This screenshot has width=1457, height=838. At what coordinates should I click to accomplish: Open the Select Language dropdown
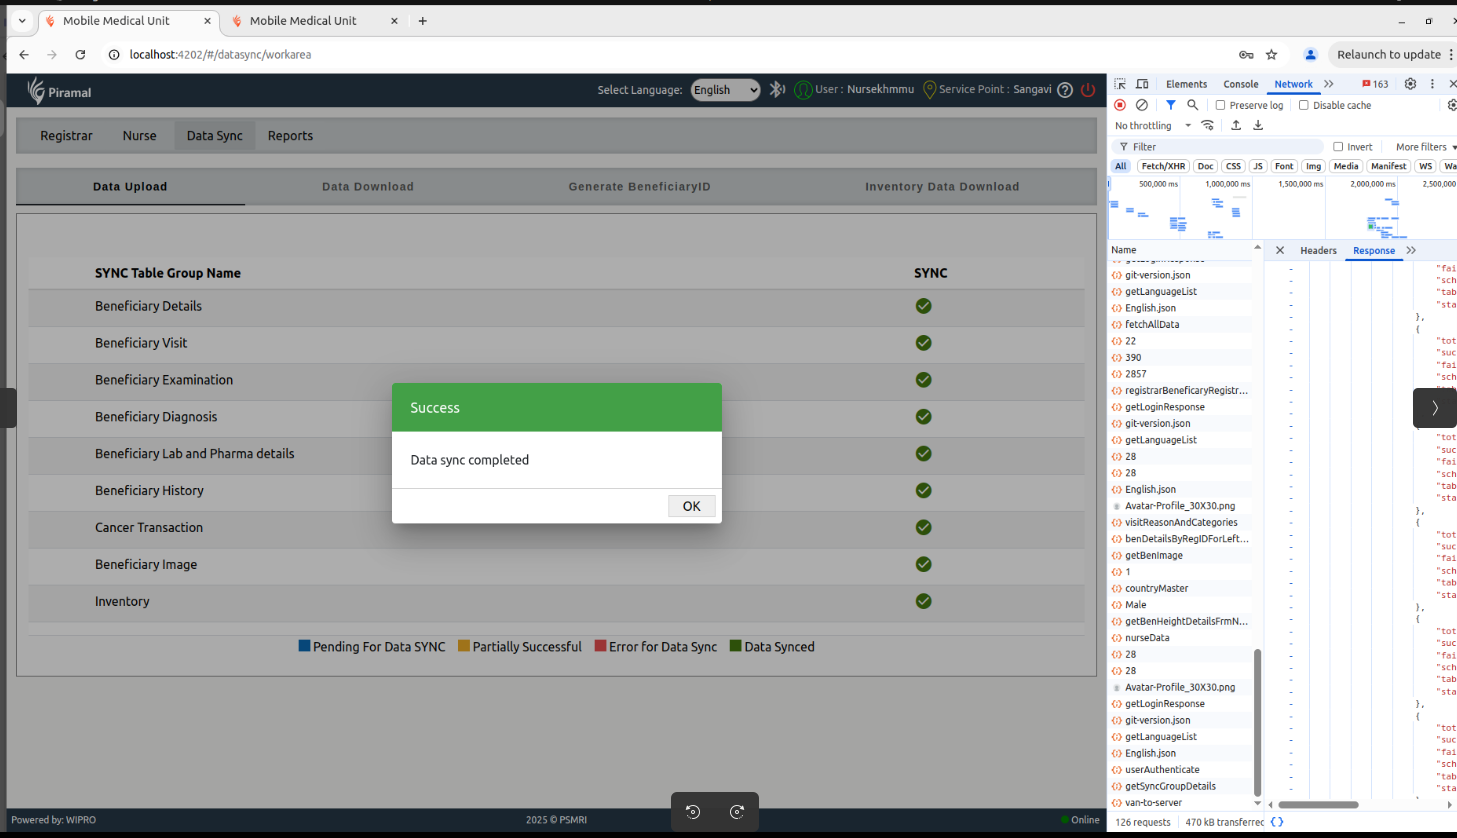click(x=726, y=90)
